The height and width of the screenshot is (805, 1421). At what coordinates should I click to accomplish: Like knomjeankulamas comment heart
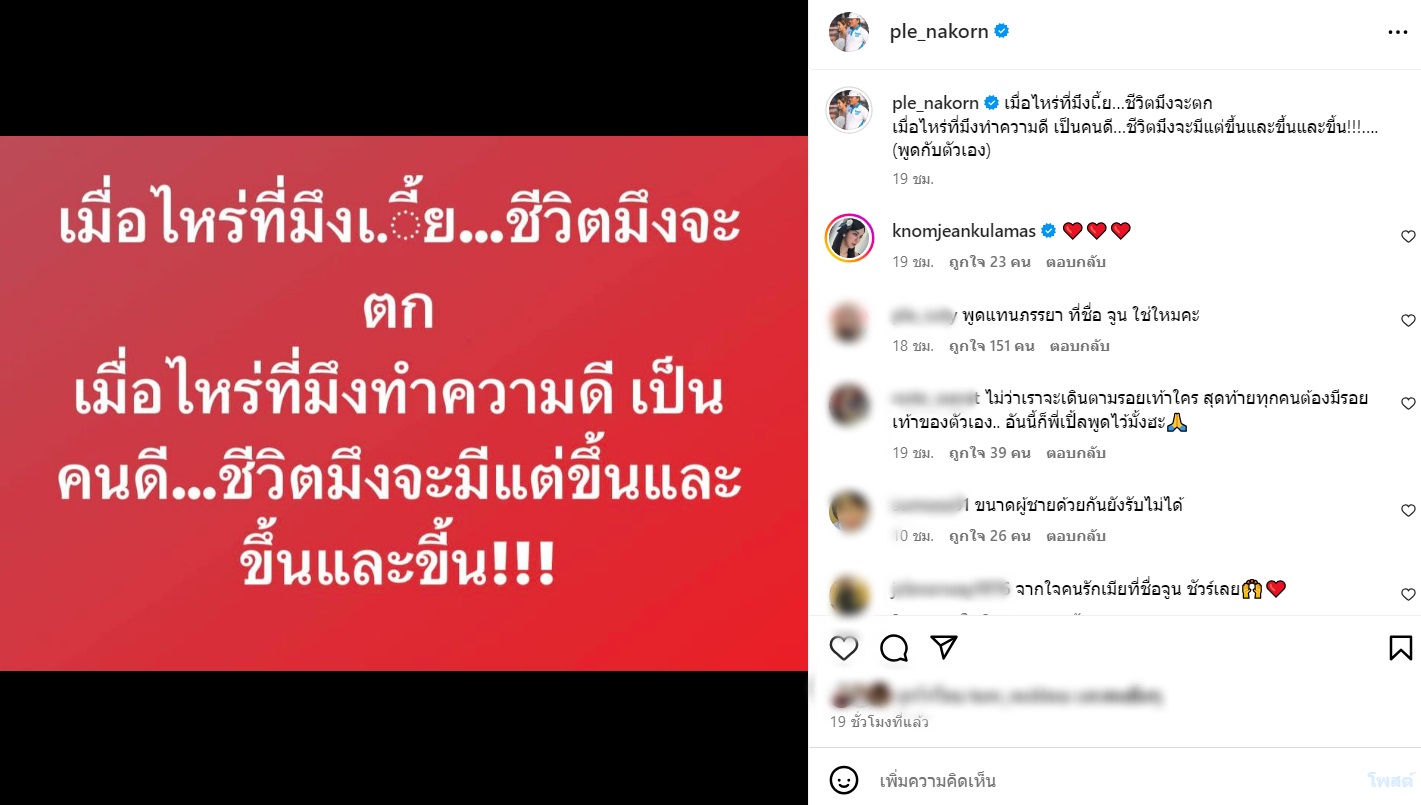coord(1408,237)
